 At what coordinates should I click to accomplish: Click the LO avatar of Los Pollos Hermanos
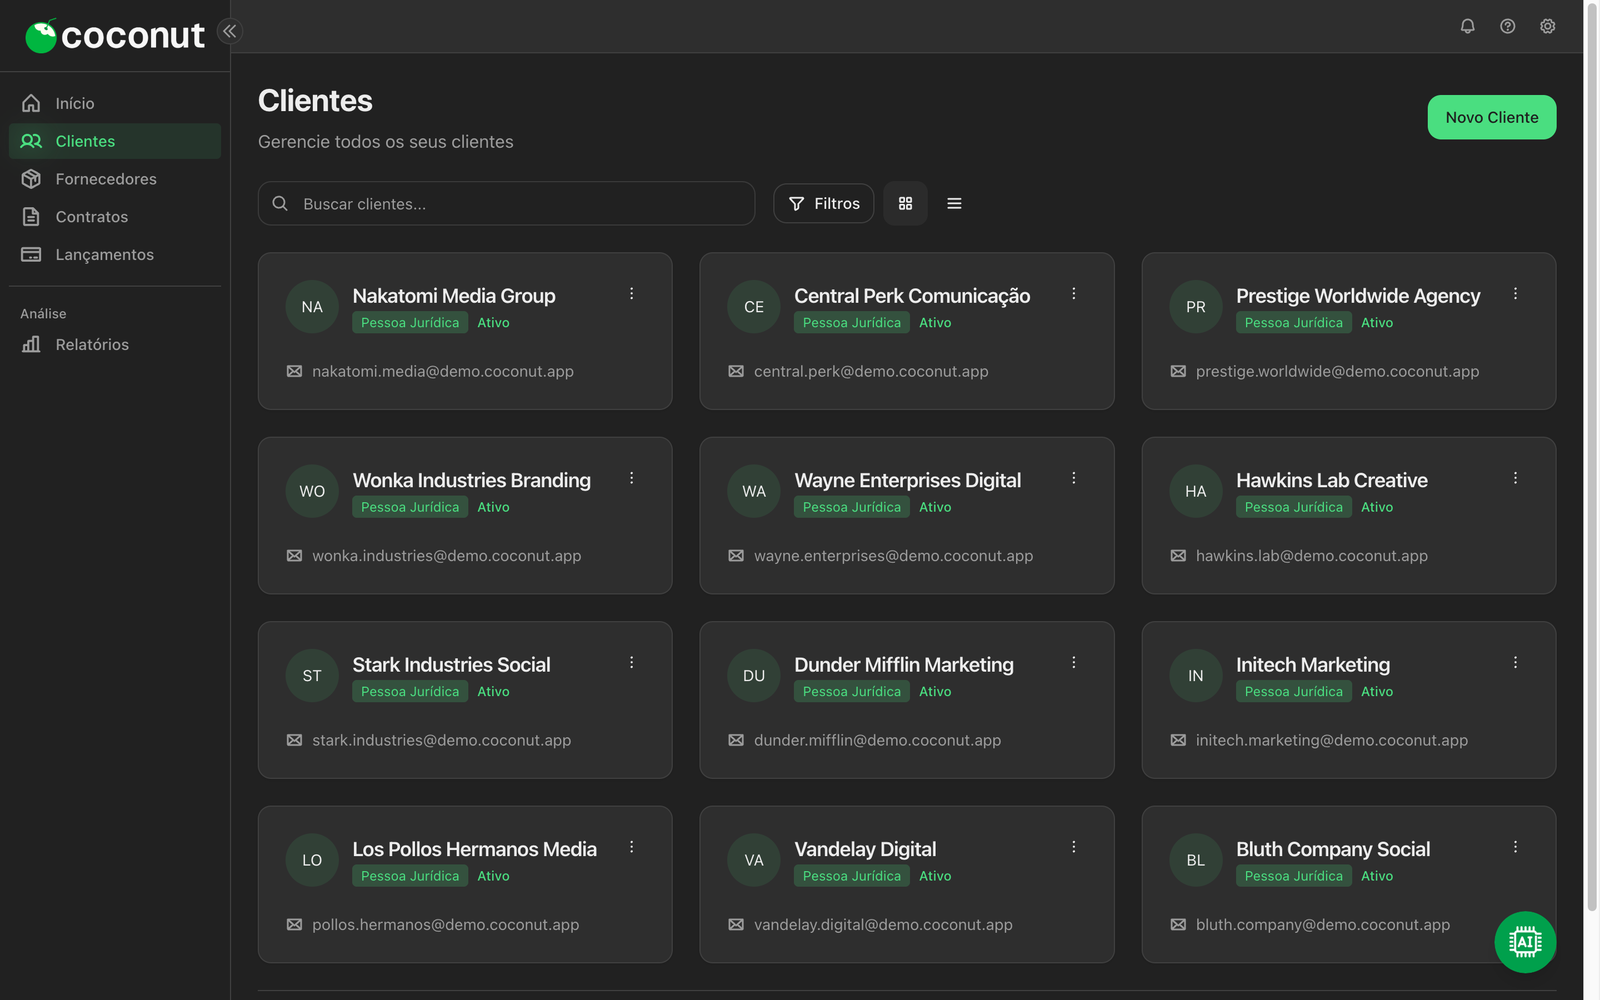[312, 860]
